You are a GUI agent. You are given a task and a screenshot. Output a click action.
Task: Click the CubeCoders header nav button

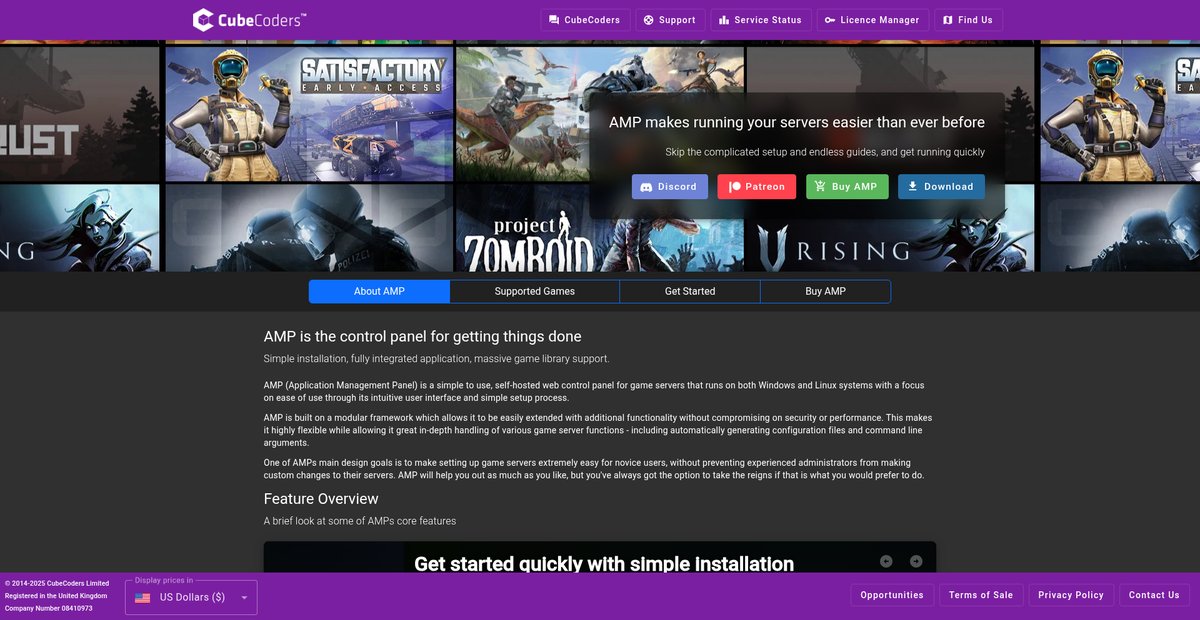pos(585,20)
